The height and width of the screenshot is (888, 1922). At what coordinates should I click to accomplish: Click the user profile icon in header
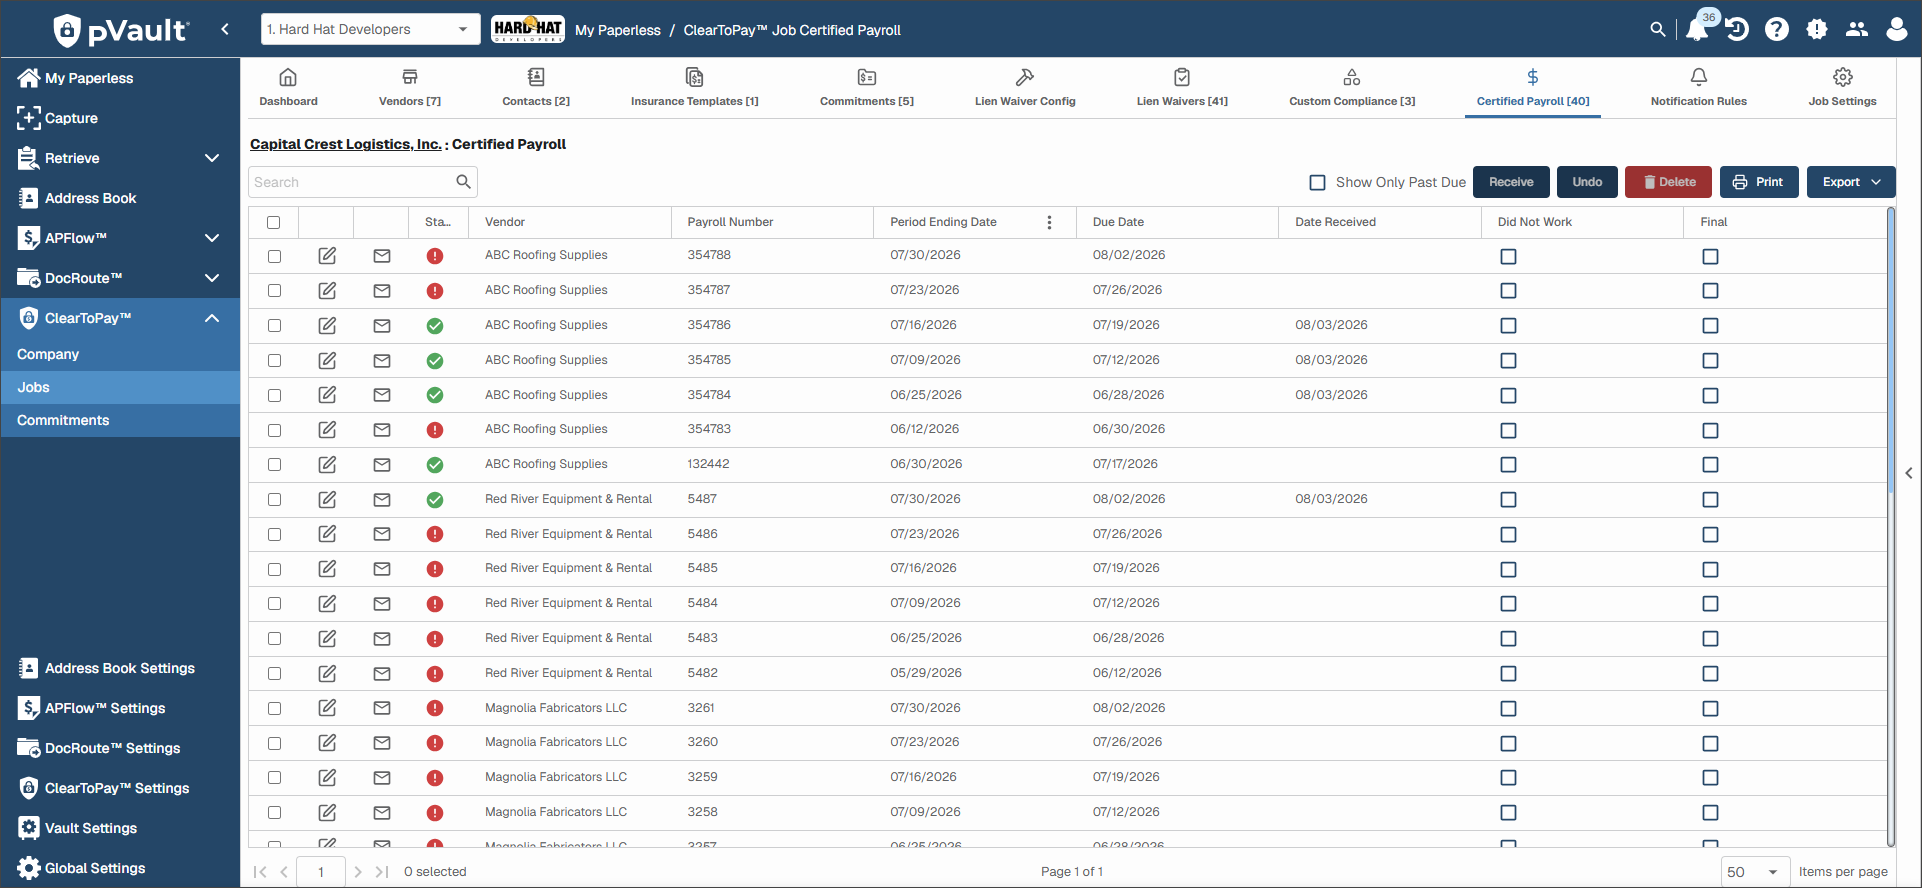1897,30
